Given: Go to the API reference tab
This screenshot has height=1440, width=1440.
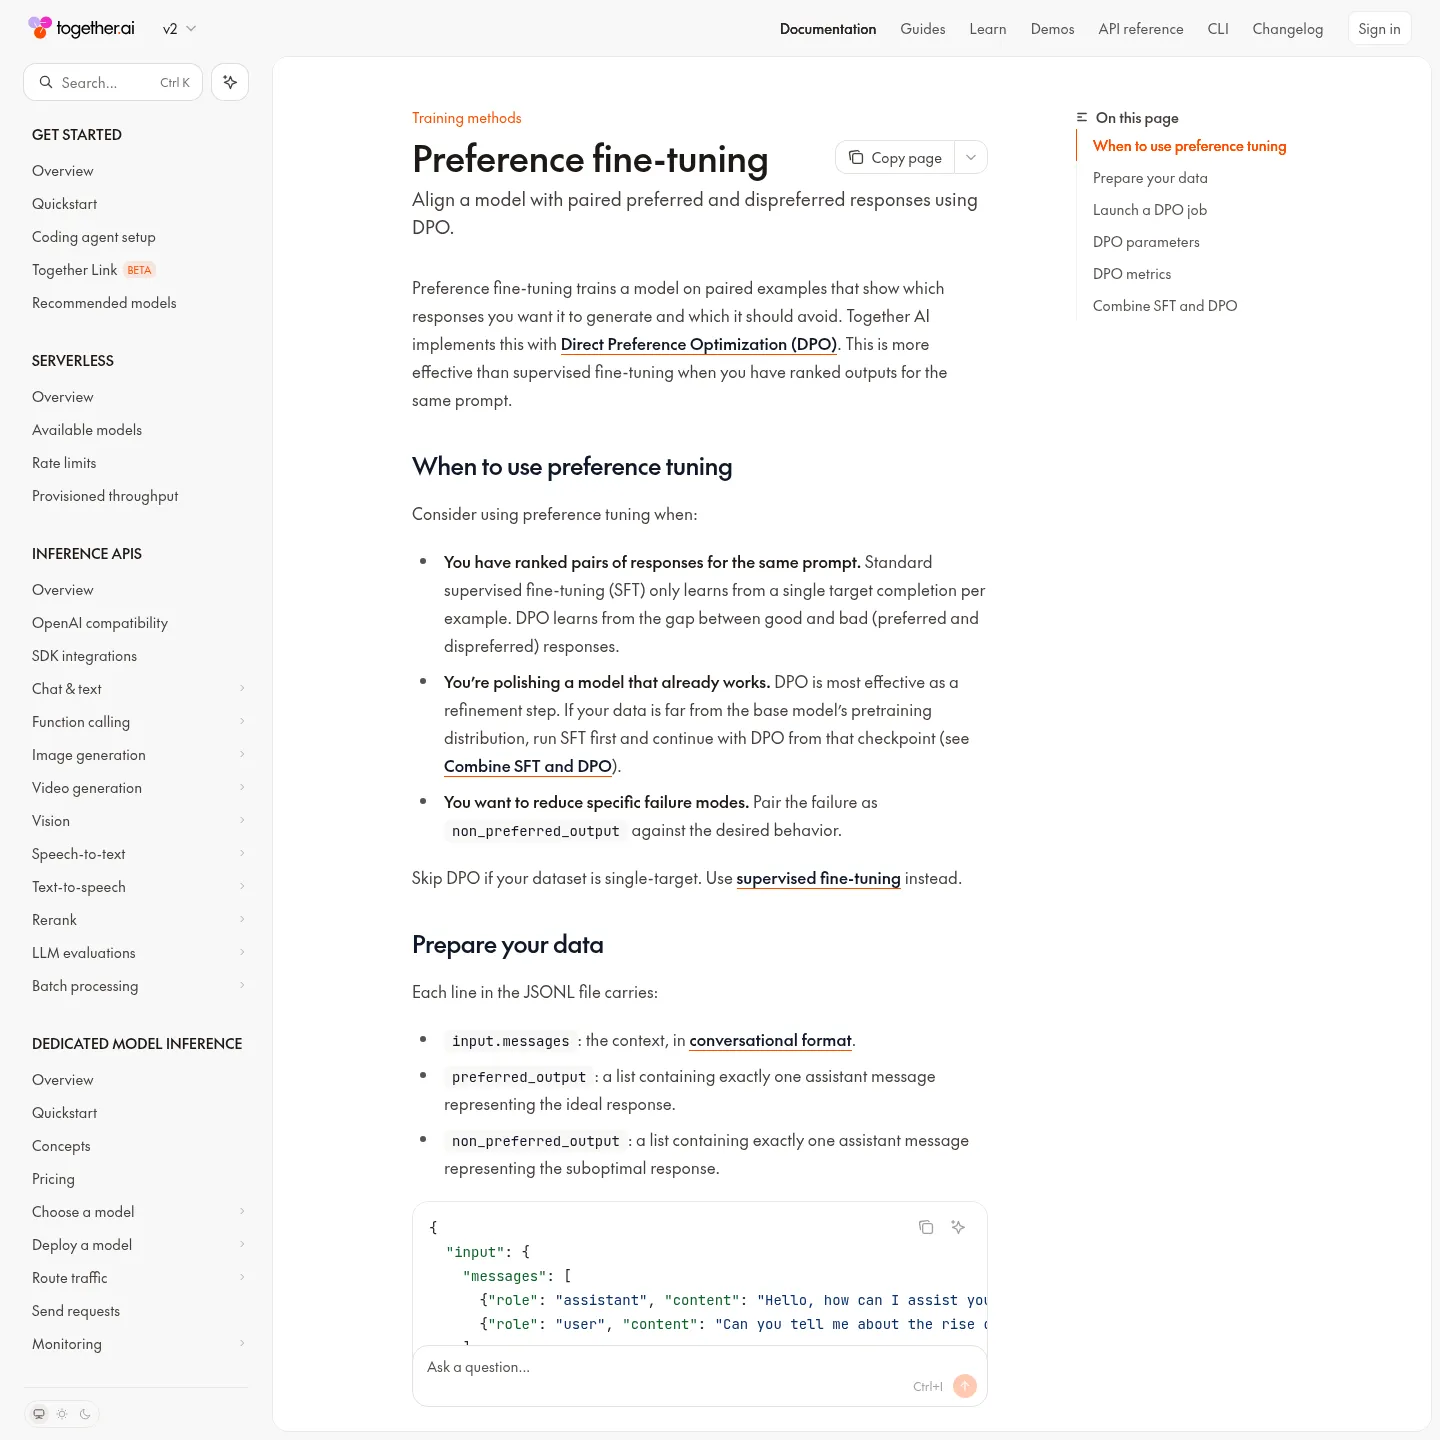Looking at the screenshot, I should point(1140,29).
